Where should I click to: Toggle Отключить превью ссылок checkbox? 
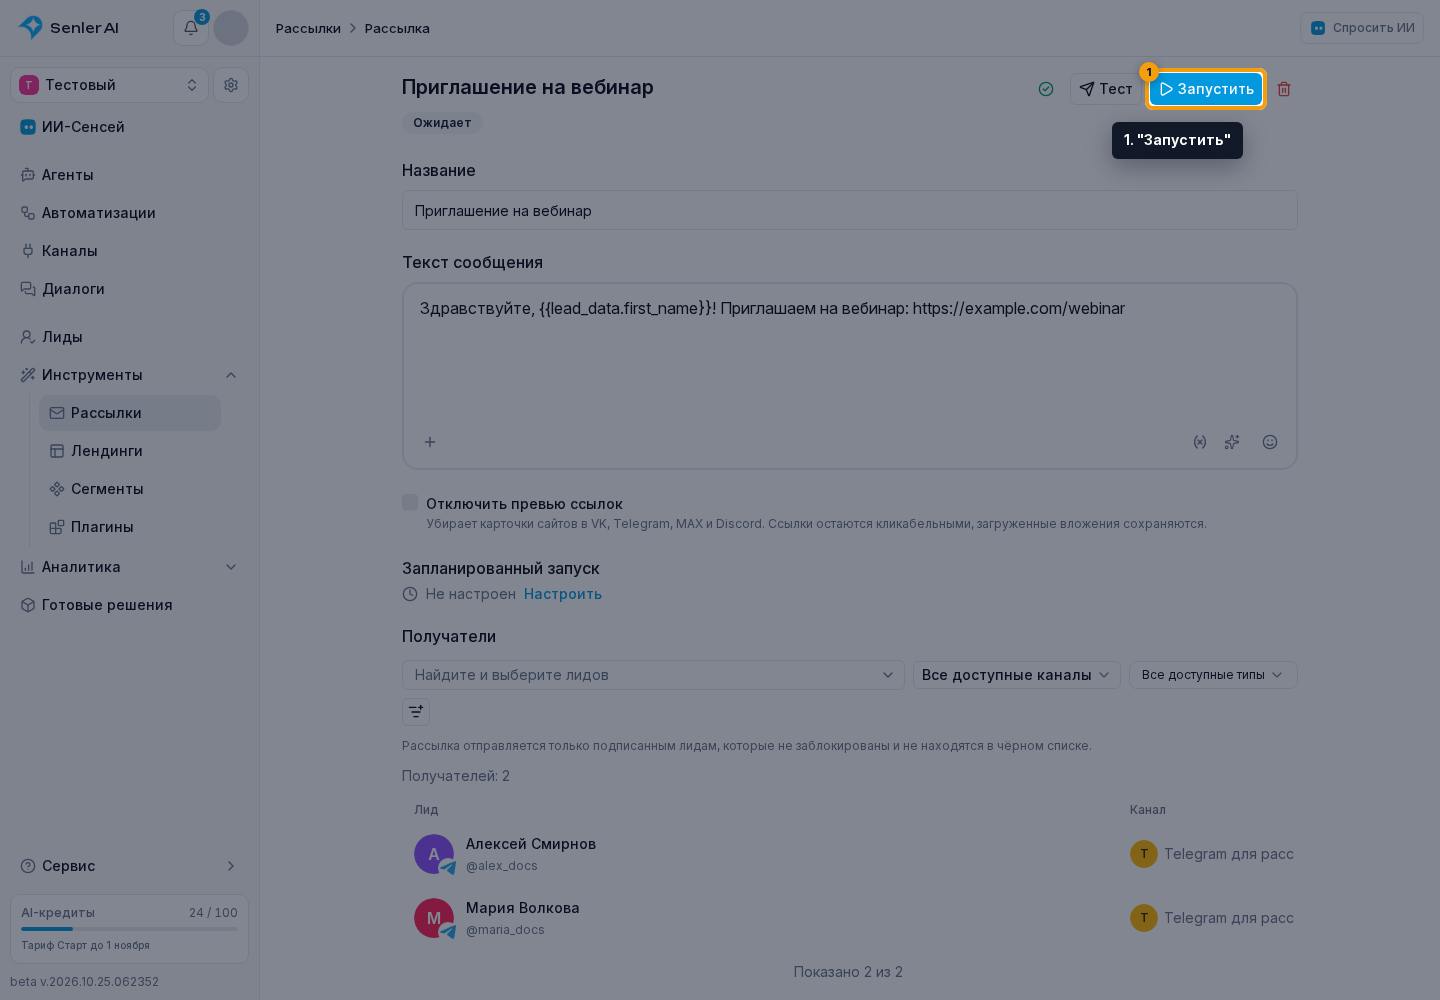tap(410, 502)
